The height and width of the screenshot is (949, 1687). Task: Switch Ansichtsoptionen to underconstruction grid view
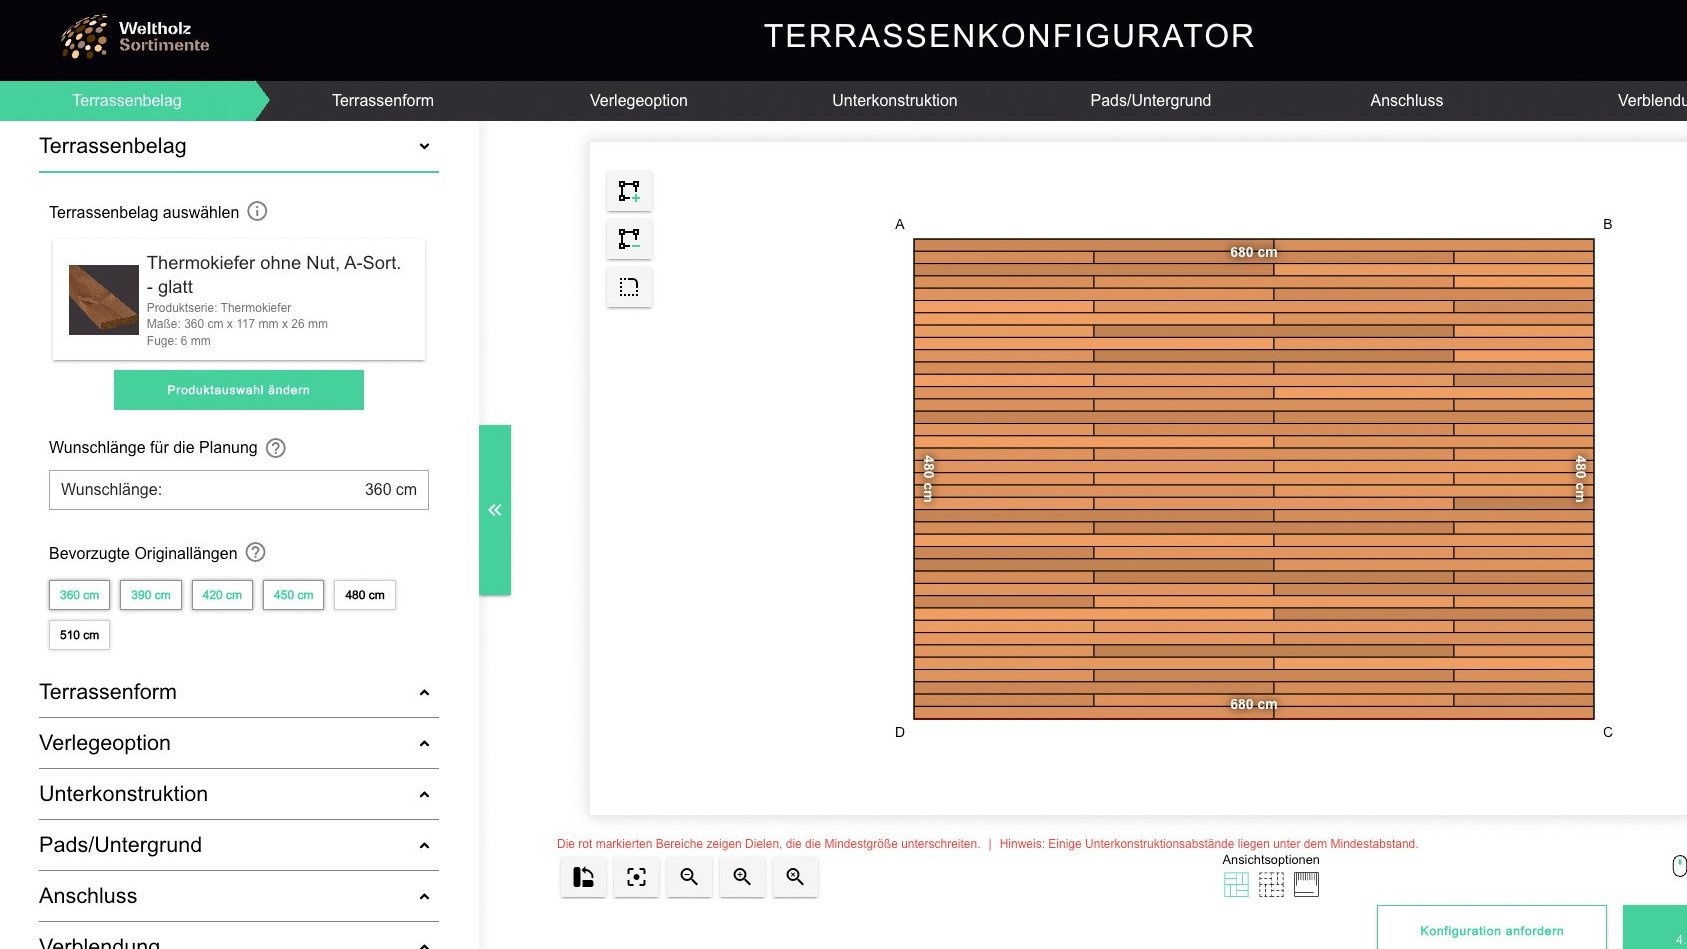click(x=1271, y=884)
